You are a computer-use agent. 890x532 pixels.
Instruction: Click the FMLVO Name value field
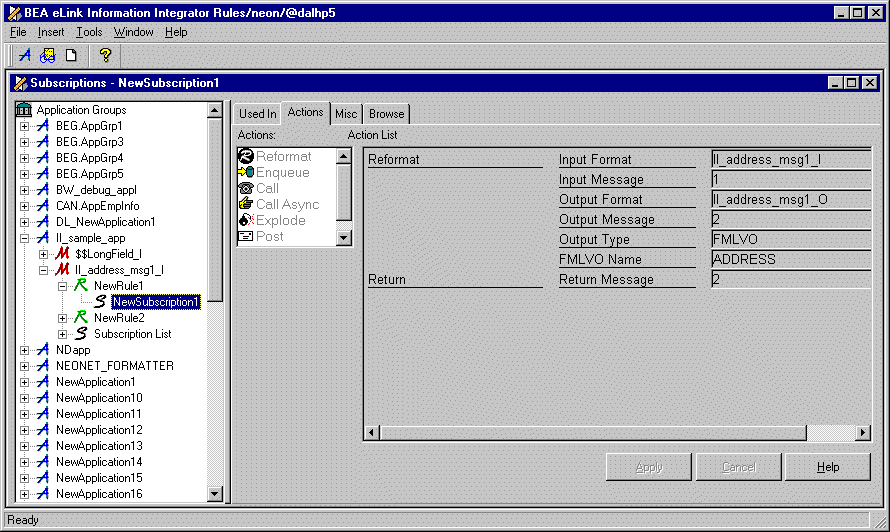coord(791,259)
